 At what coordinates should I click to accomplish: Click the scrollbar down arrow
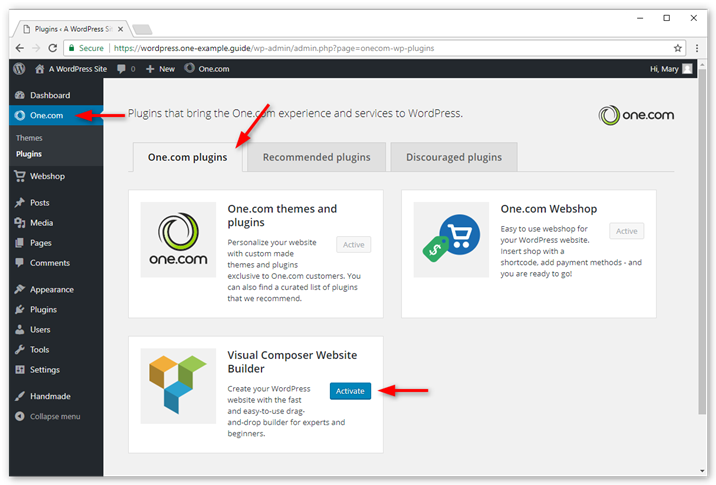tap(702, 471)
